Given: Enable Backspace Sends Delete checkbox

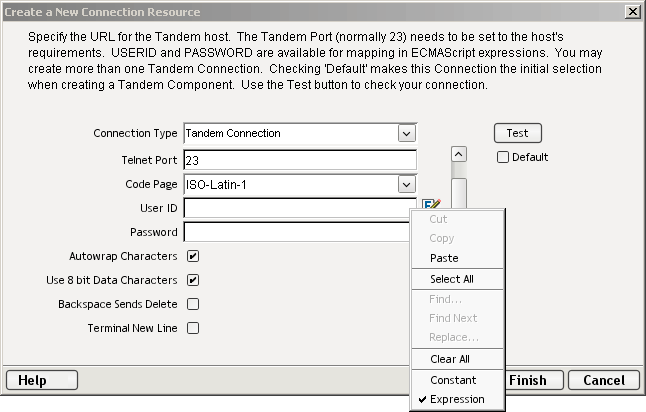Looking at the screenshot, I should point(193,304).
